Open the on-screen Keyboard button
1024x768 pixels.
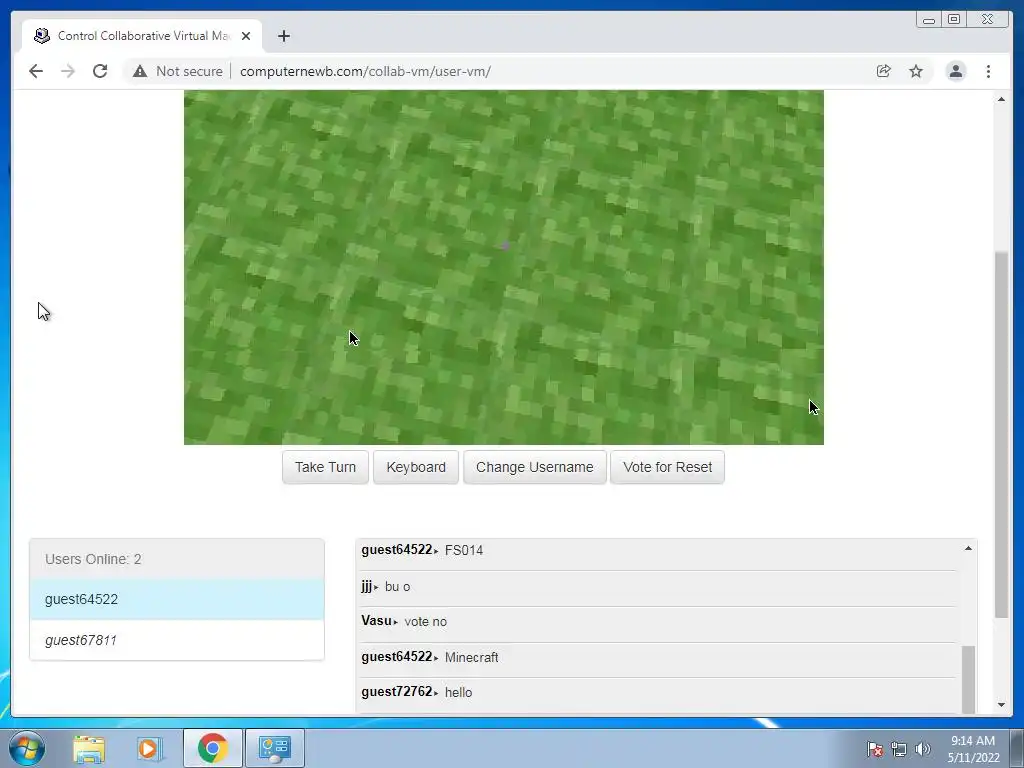[416, 467]
